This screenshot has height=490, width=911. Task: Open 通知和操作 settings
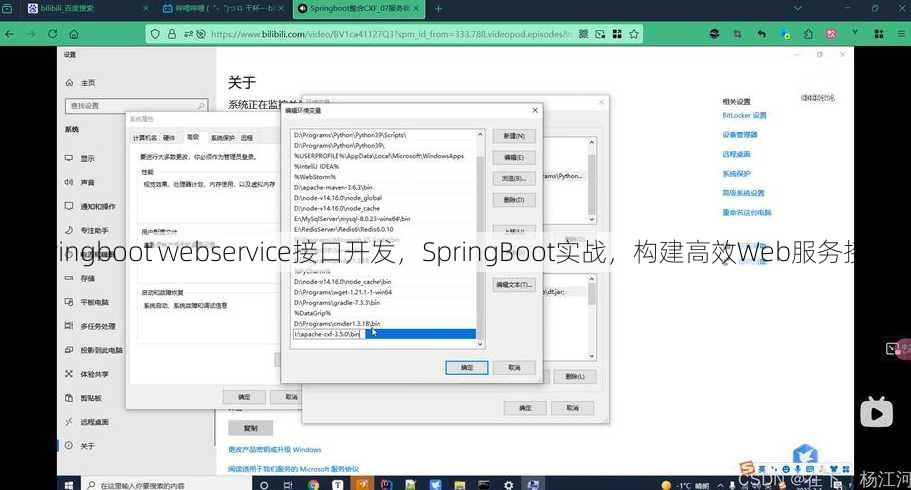pos(90,206)
